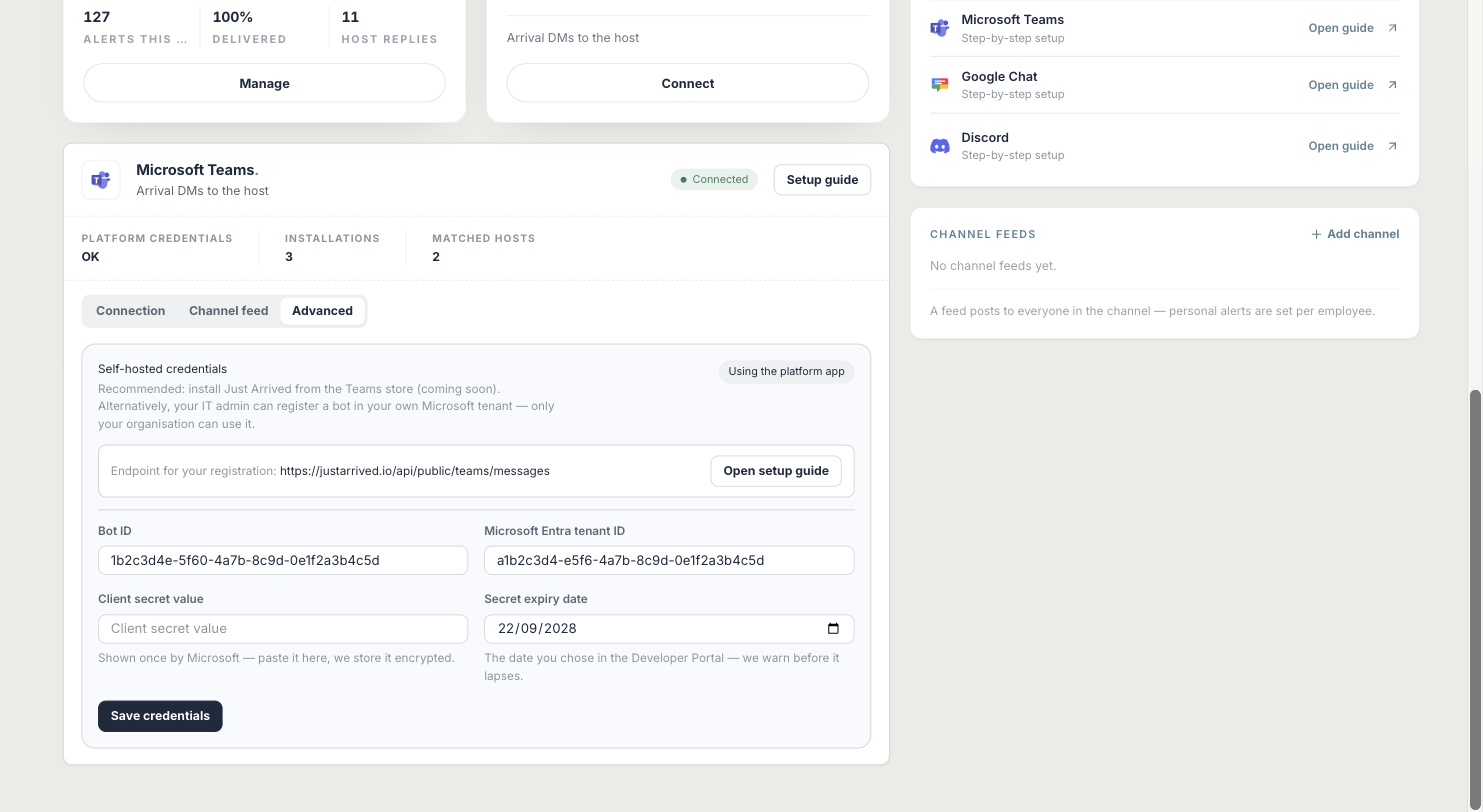The image size is (1483, 812).
Task: Click the Using the platform app badge
Action: 786,371
